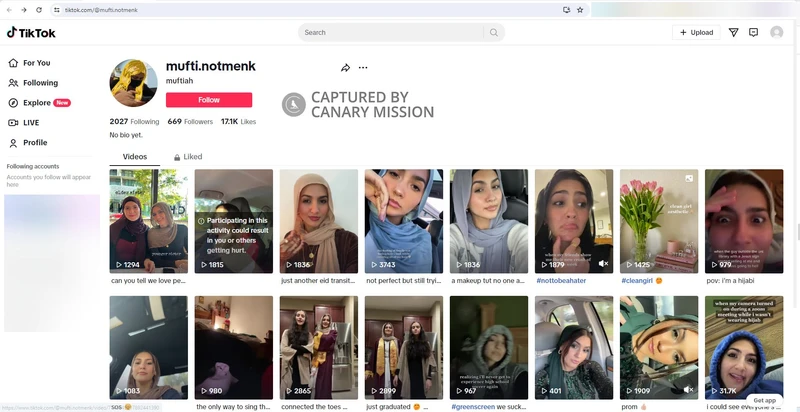Click the 'muftiah' display name

pos(180,81)
